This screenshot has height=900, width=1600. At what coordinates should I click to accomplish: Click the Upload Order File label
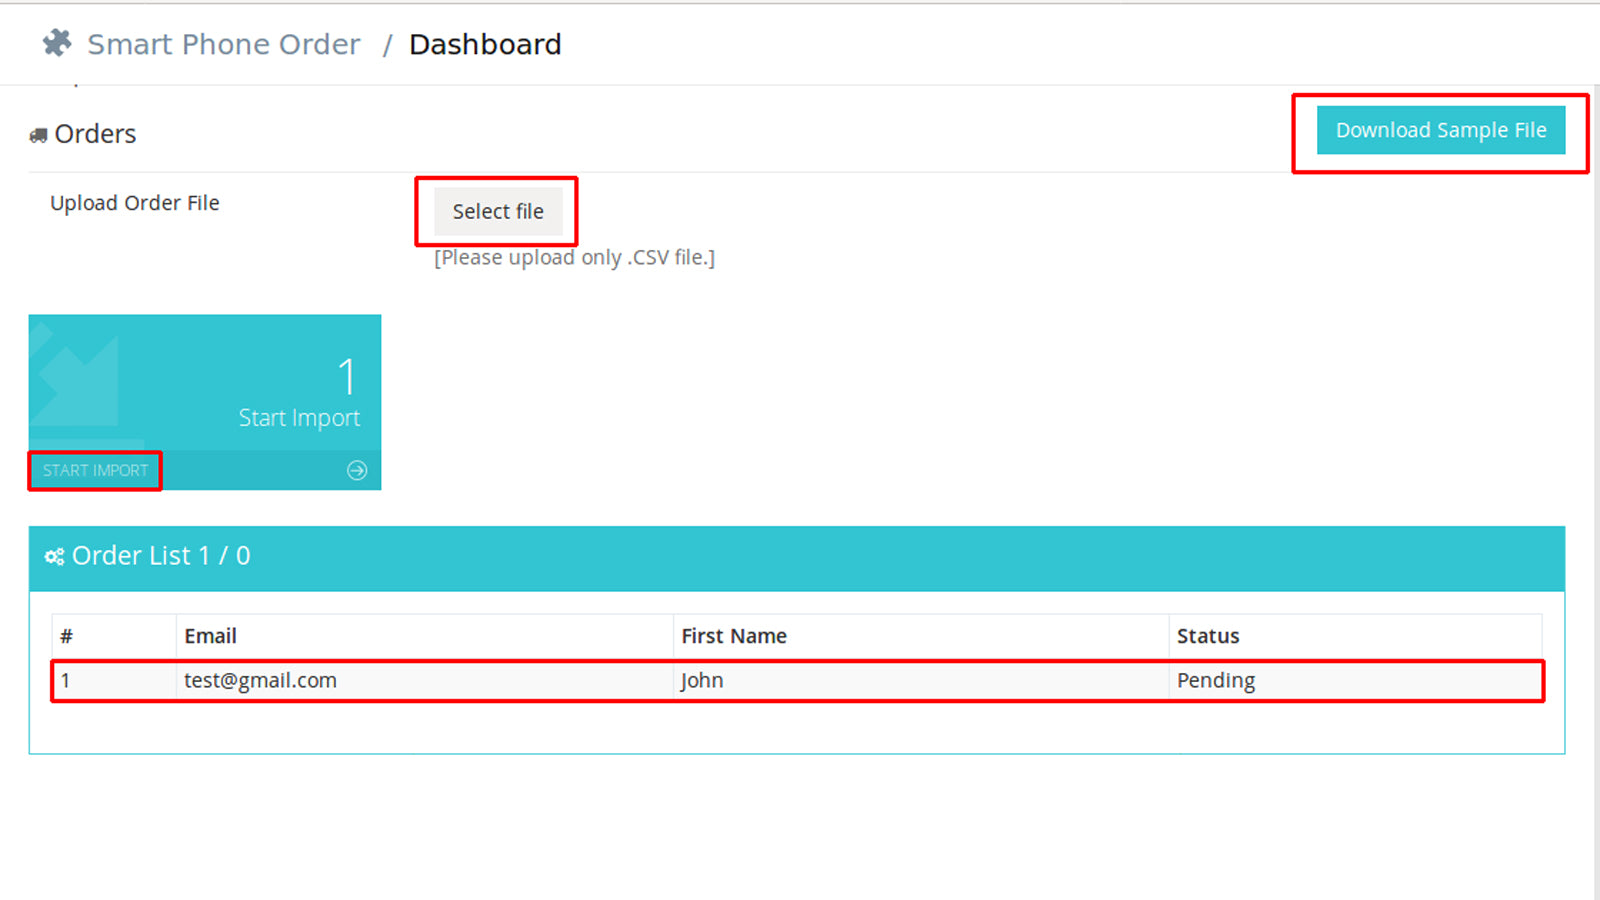tap(135, 203)
